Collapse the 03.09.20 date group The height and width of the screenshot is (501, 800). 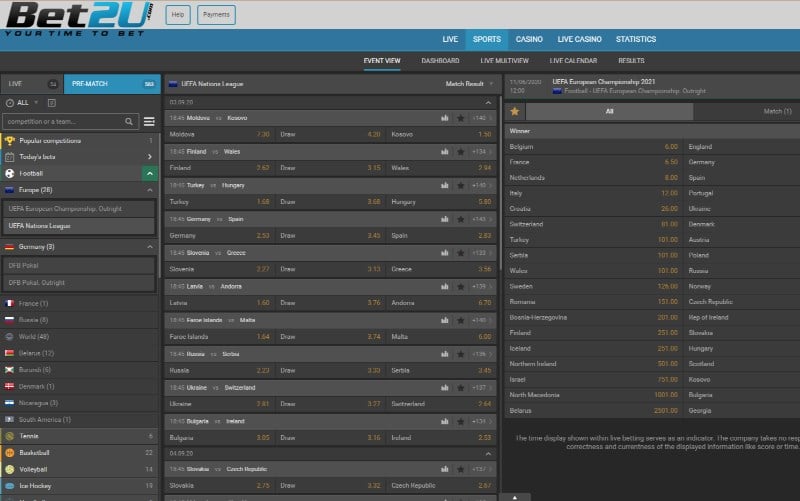[488, 103]
